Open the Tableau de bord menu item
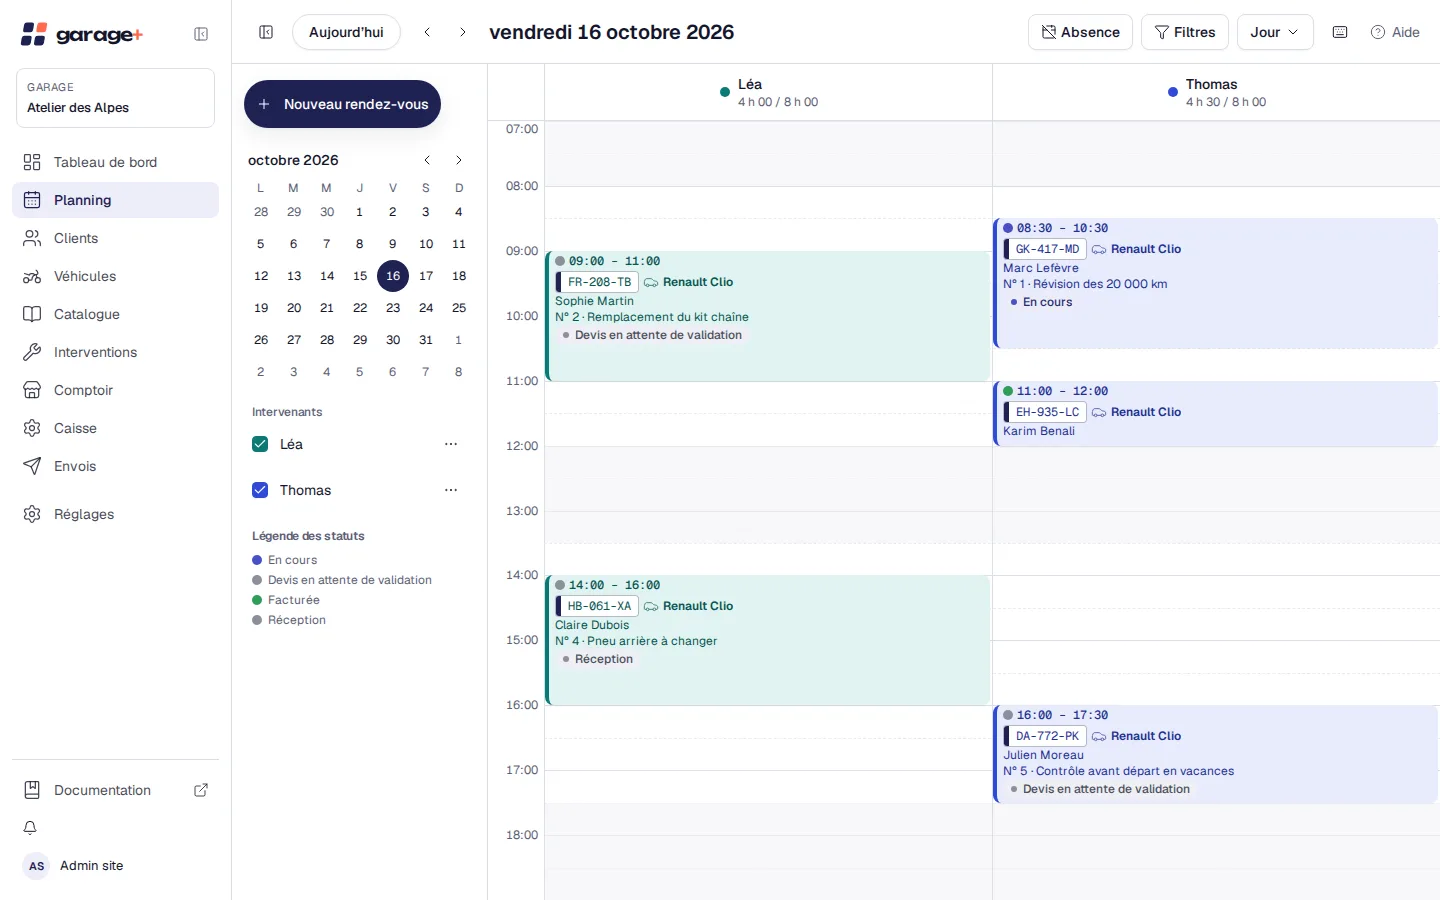Screen dimensions: 1440x900 pyautogui.click(x=115, y=162)
